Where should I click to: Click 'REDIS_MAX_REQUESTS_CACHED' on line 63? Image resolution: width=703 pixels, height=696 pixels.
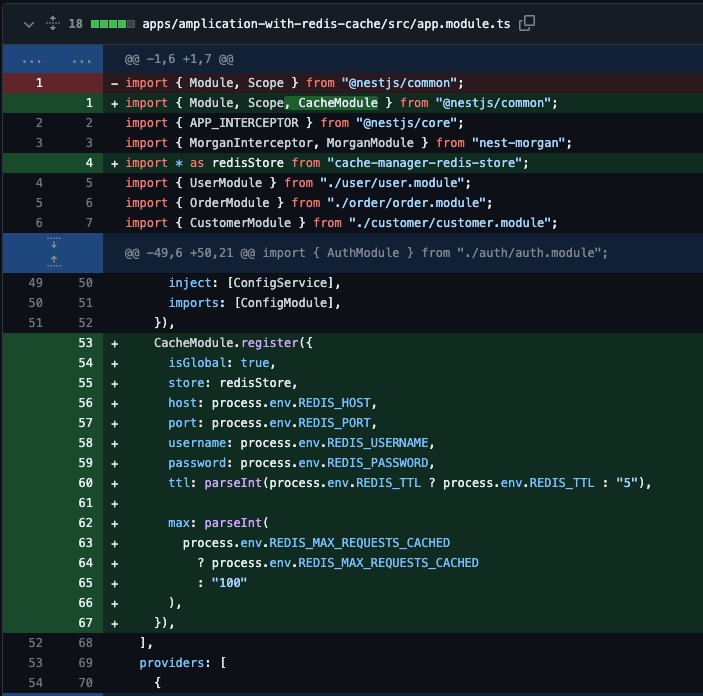(x=360, y=543)
